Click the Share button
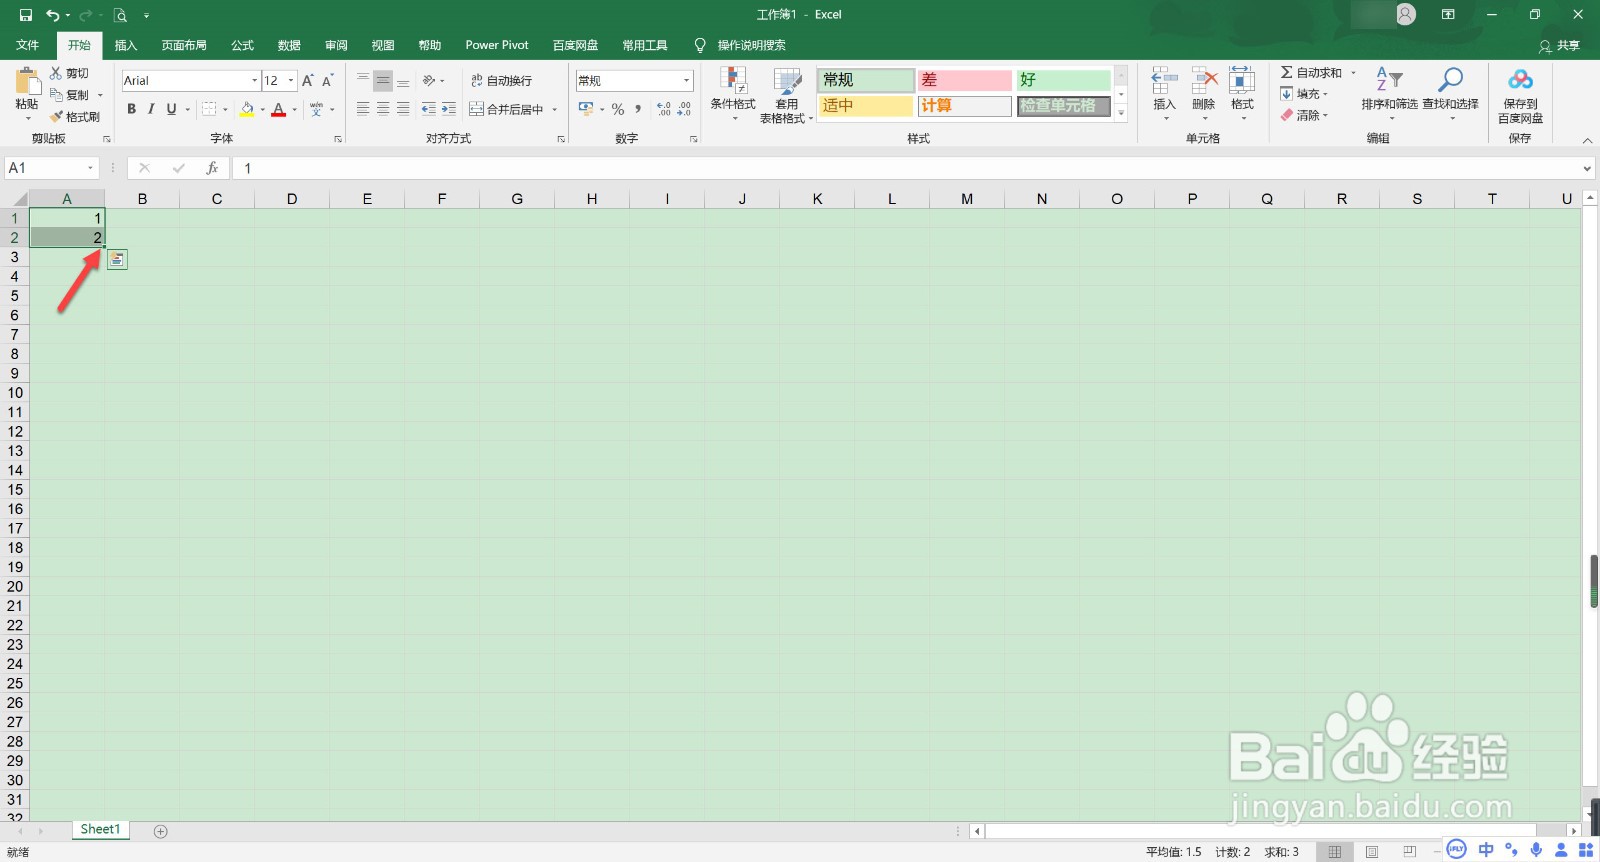Viewport: 1600px width, 862px height. [1560, 46]
